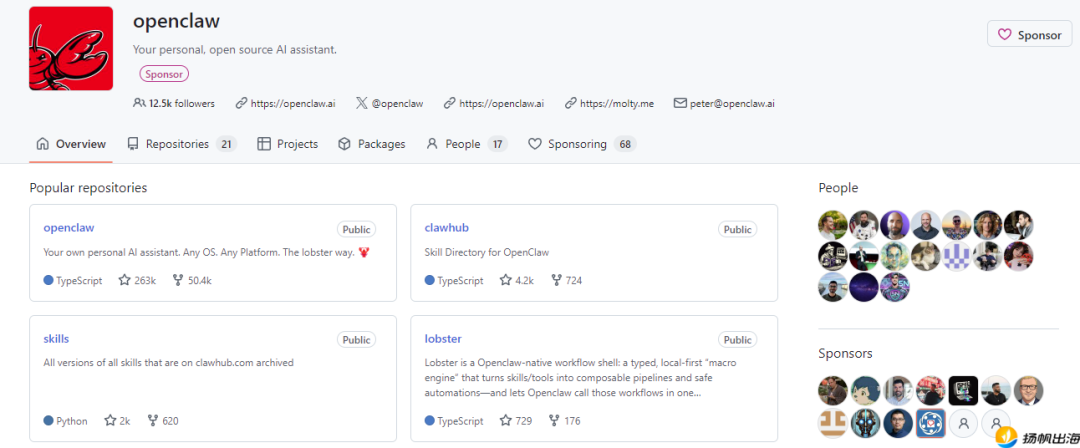Screen dimensions: 1080x448
Task: Click the star count on lobster repository
Action: coord(523,421)
